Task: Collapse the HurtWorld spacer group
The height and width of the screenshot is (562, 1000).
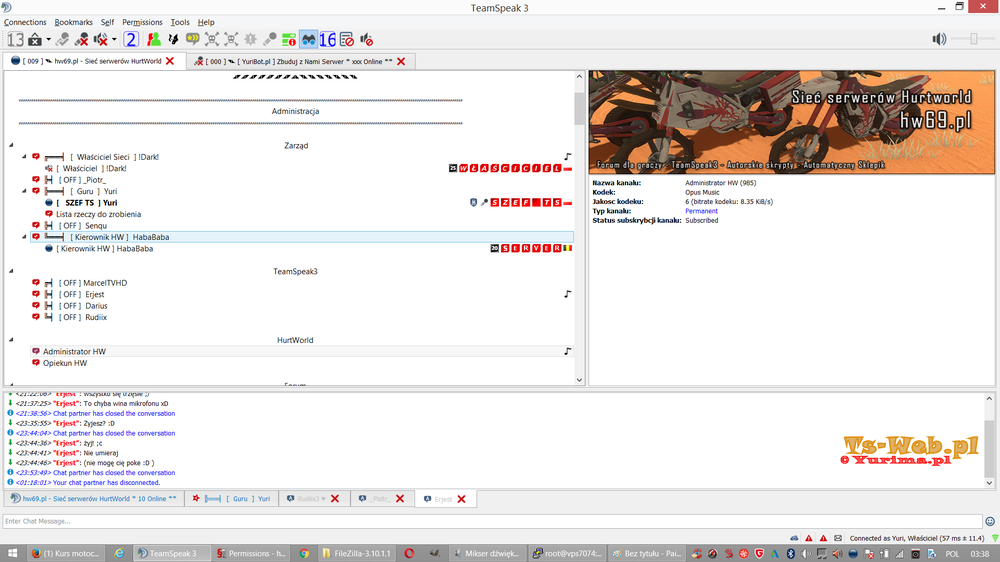Action: [11, 340]
